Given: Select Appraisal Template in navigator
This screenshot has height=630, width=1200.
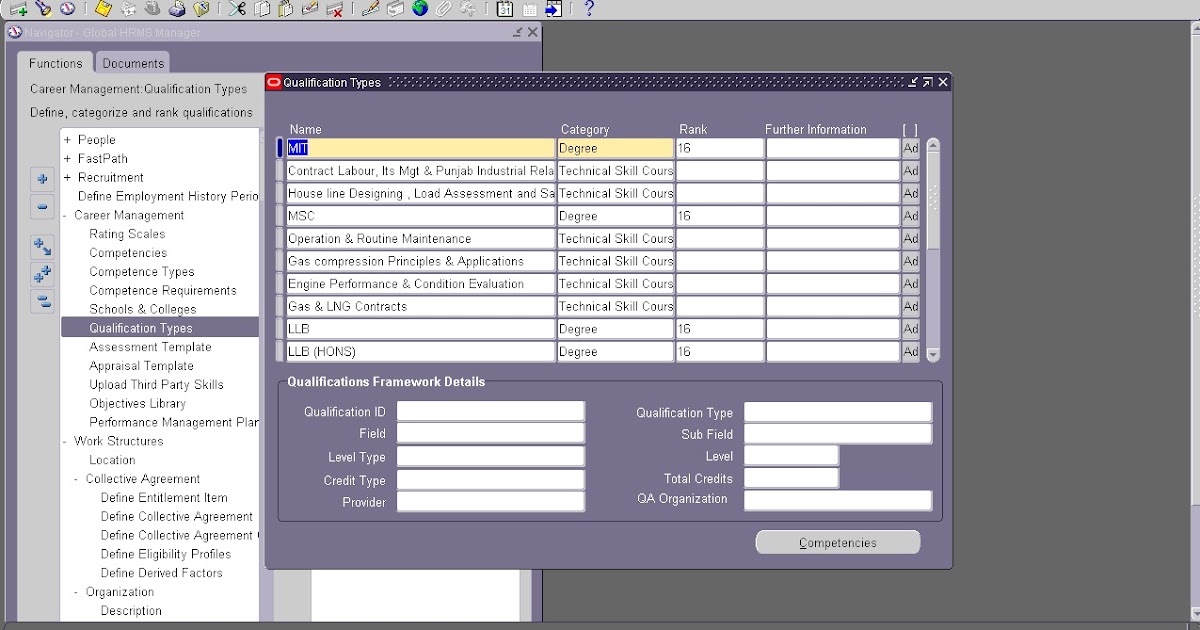Looking at the screenshot, I should 141,366.
